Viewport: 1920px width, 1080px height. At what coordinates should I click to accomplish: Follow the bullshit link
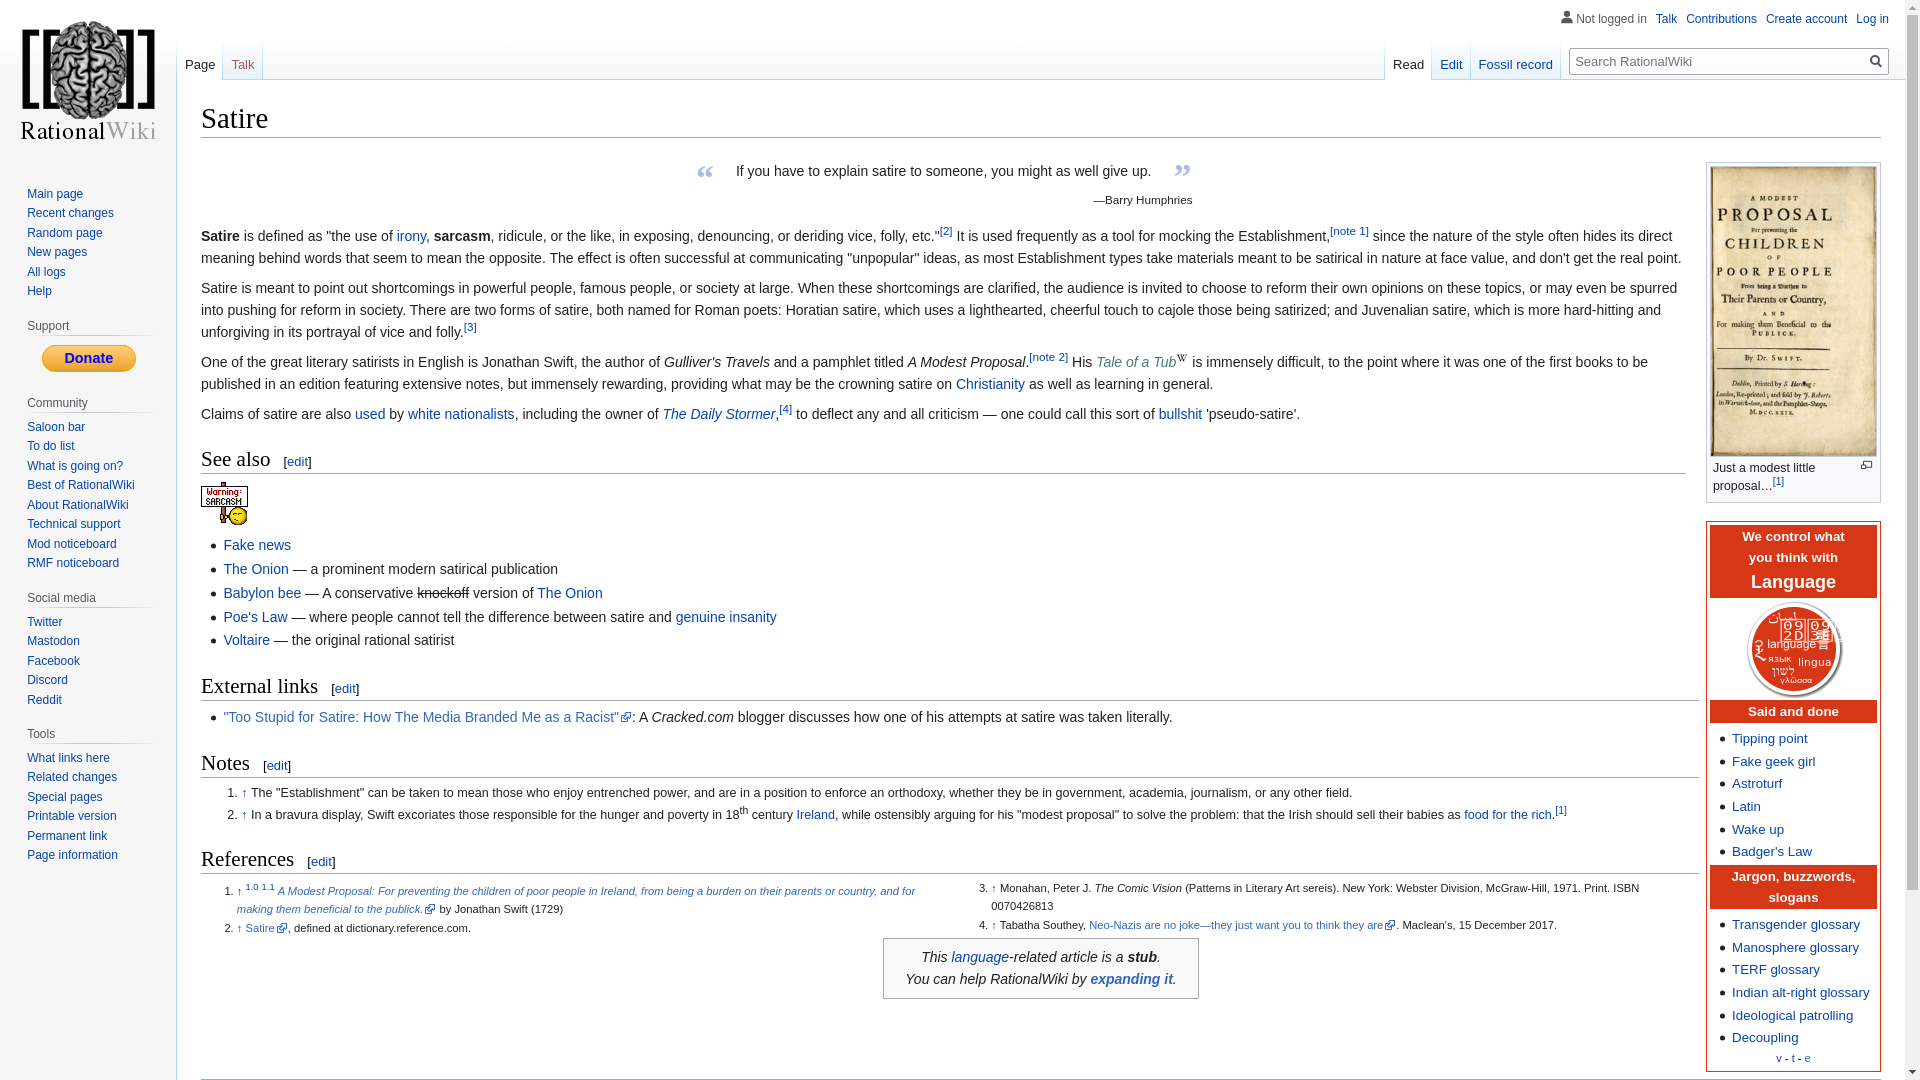(1180, 414)
